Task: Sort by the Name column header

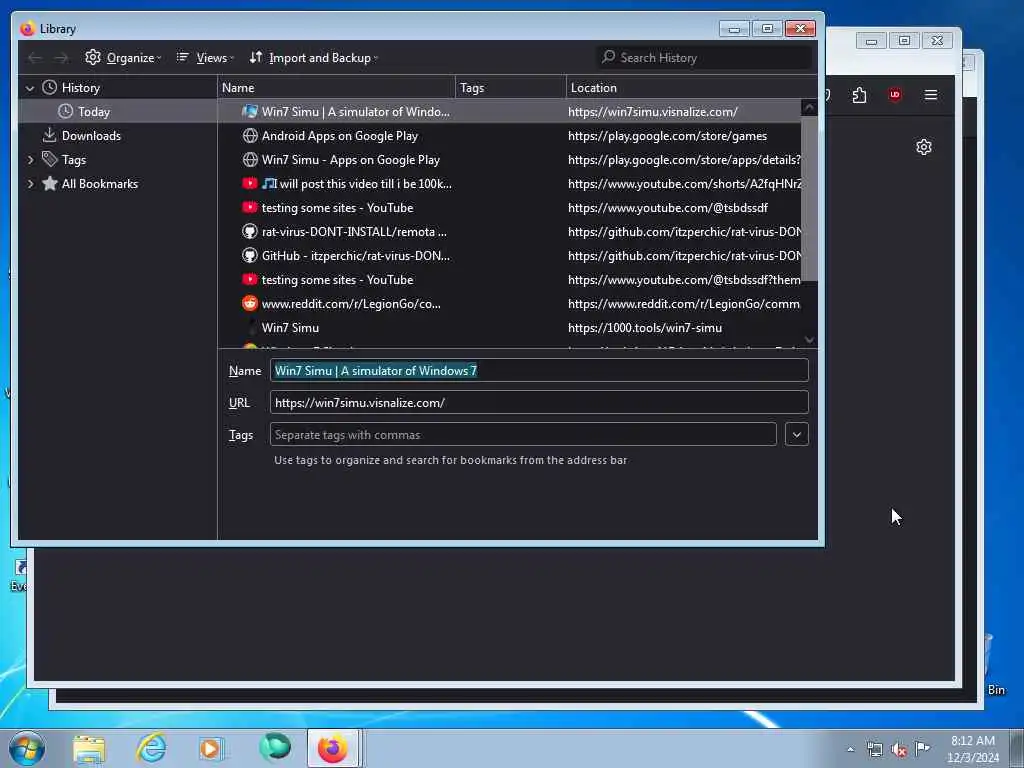Action: [x=336, y=88]
